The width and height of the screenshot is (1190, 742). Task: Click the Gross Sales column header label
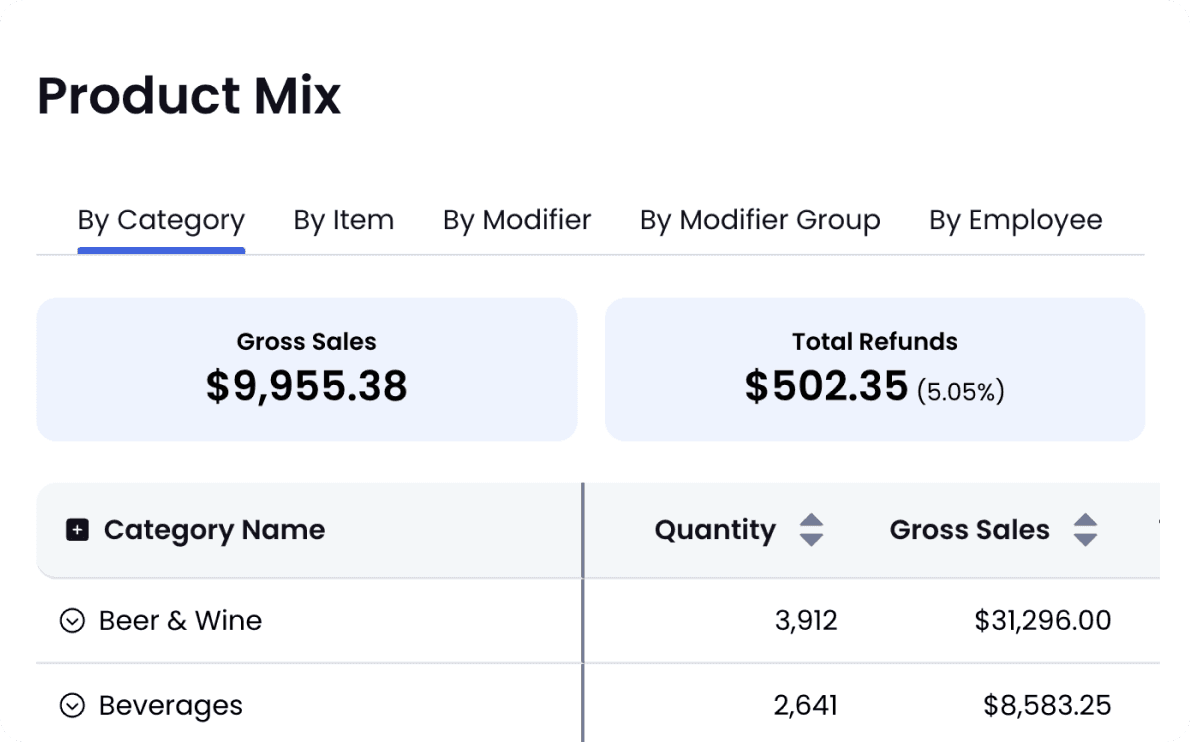[x=969, y=530]
